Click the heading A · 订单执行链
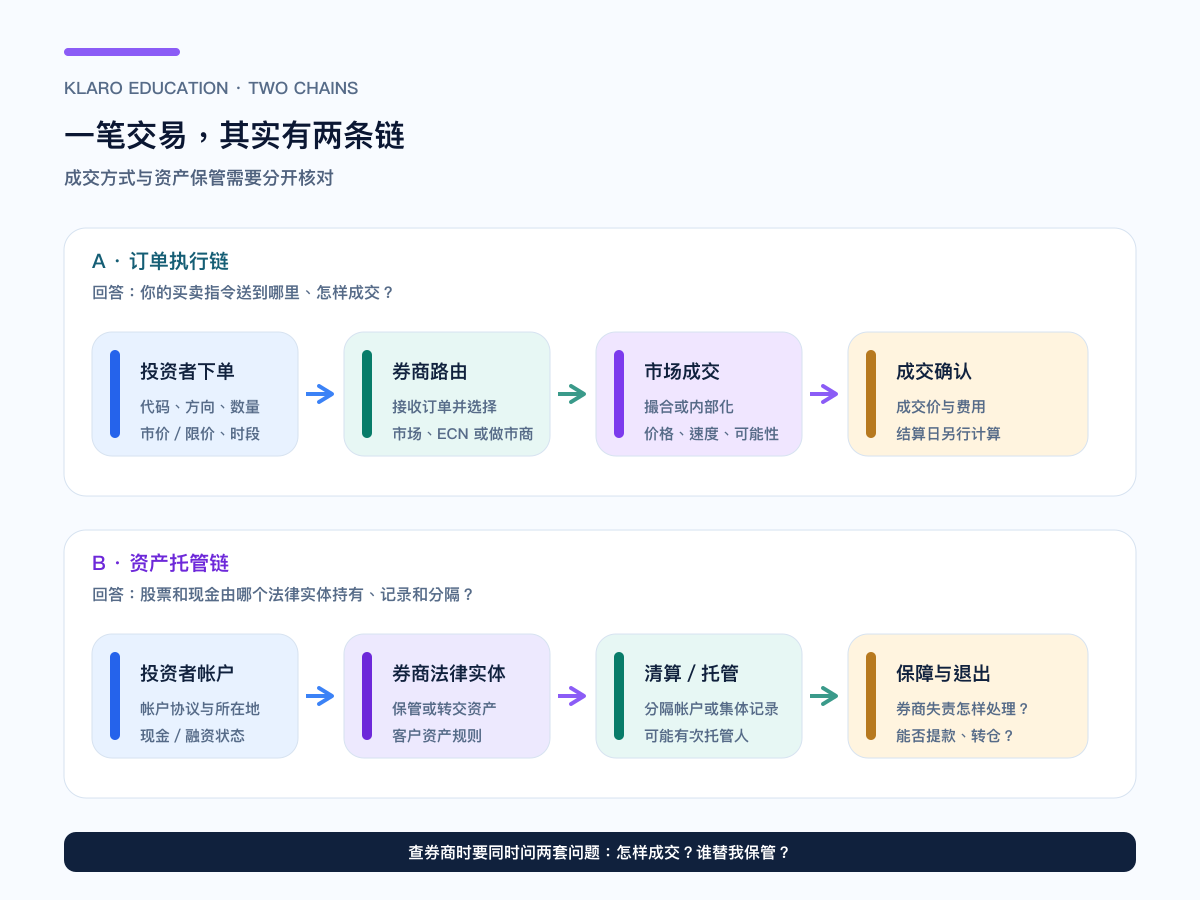The height and width of the screenshot is (900, 1200). (x=160, y=262)
